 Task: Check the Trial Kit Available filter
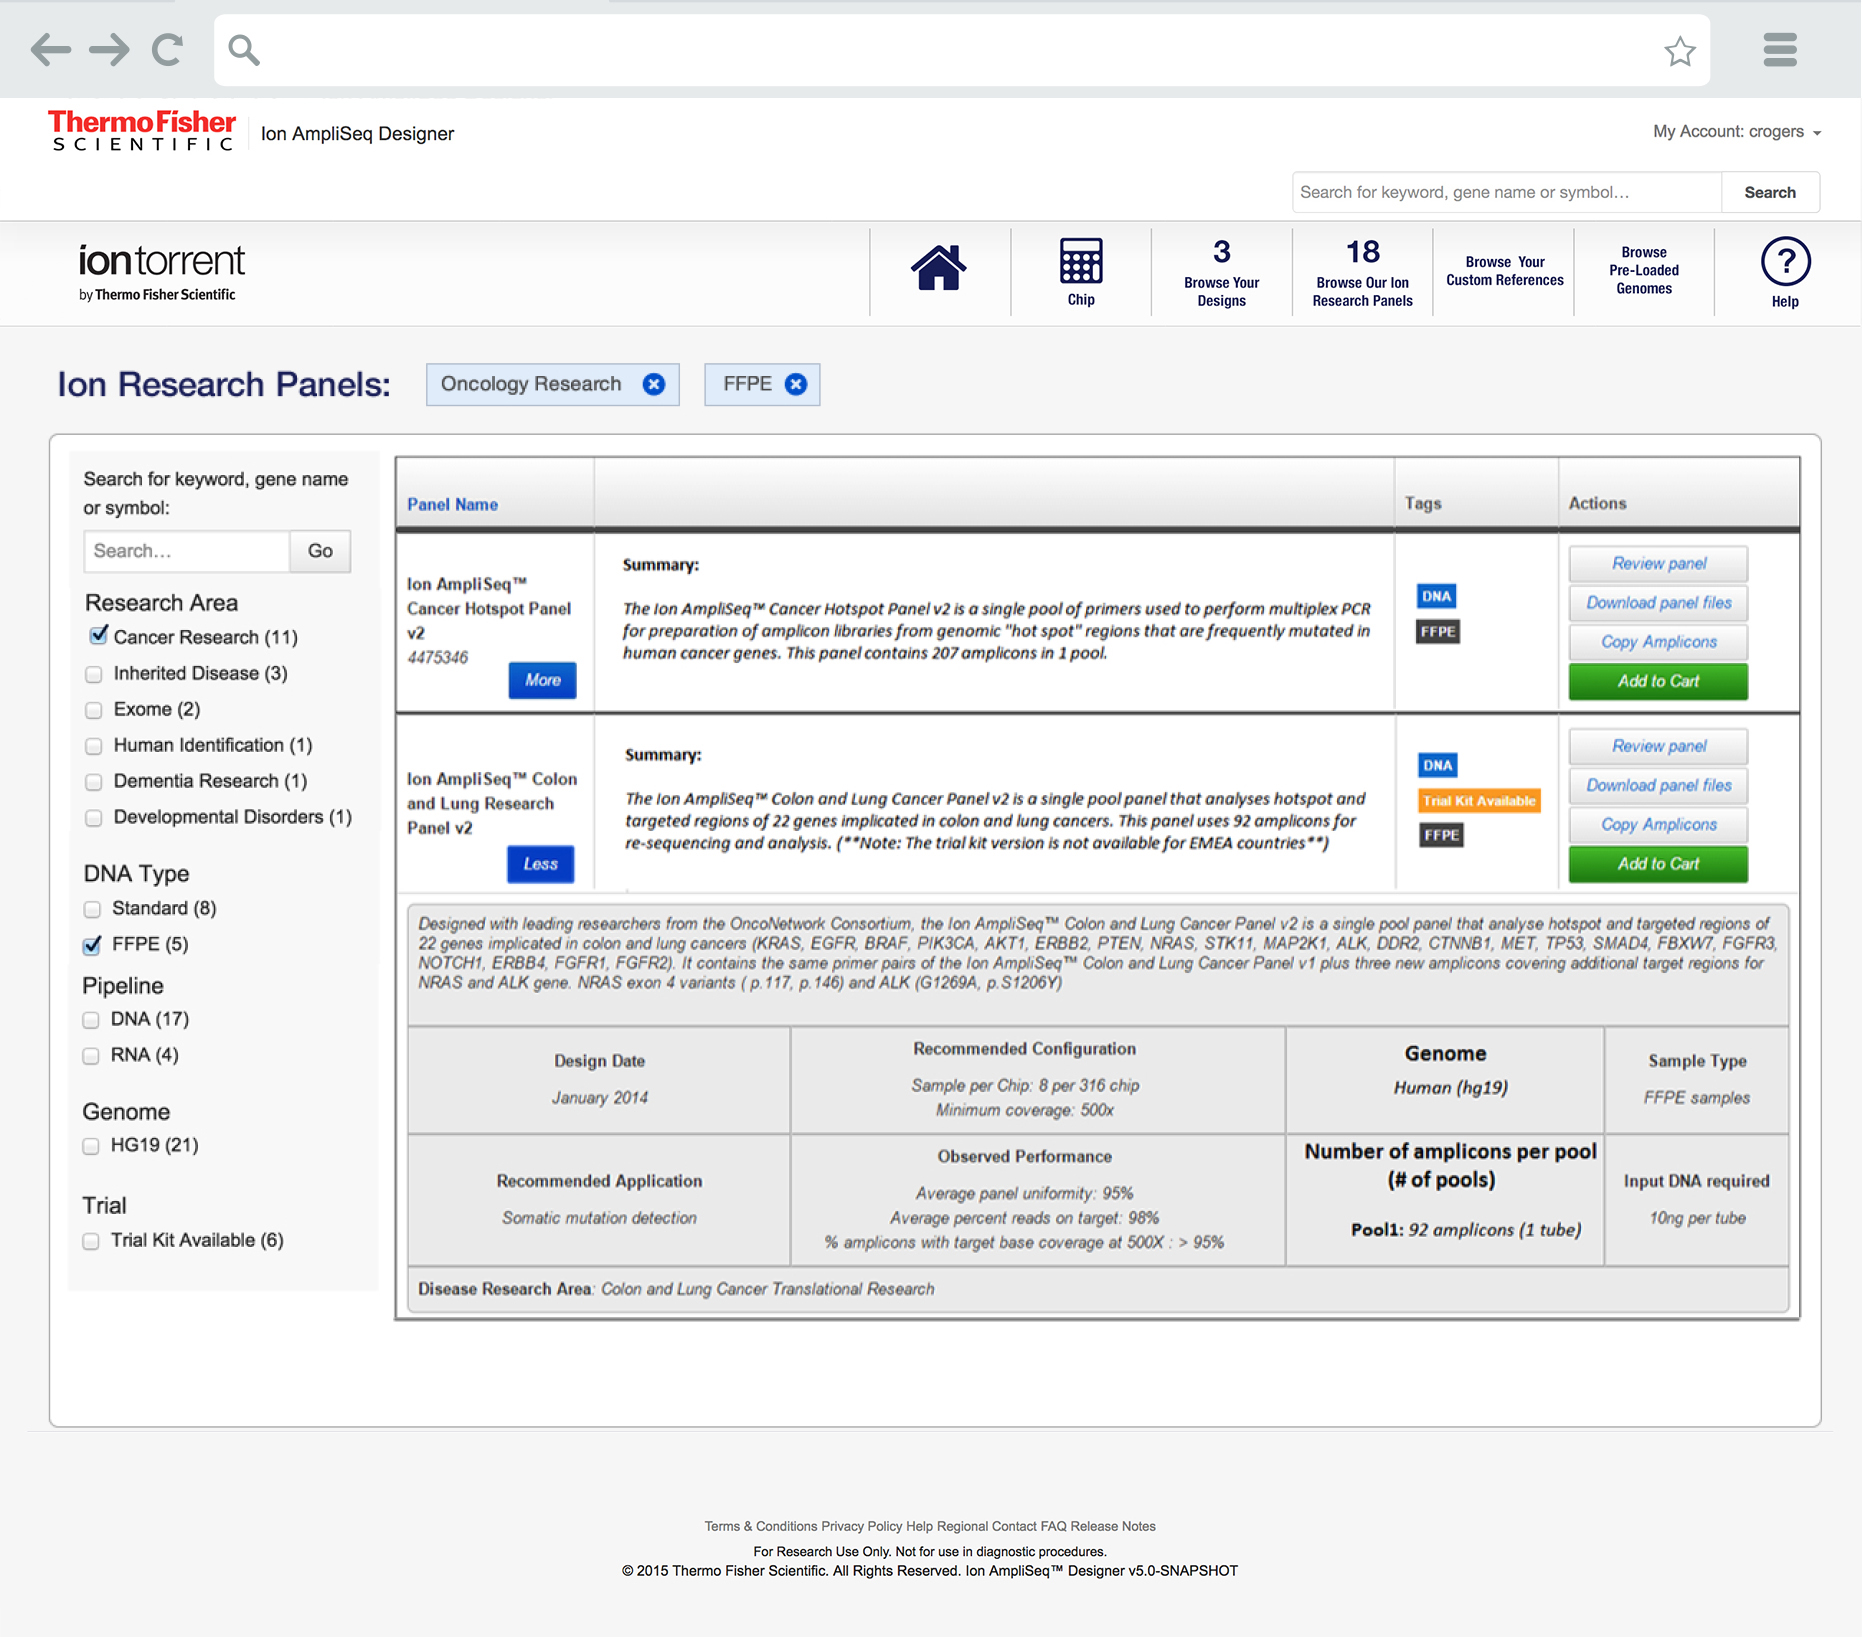(91, 1241)
